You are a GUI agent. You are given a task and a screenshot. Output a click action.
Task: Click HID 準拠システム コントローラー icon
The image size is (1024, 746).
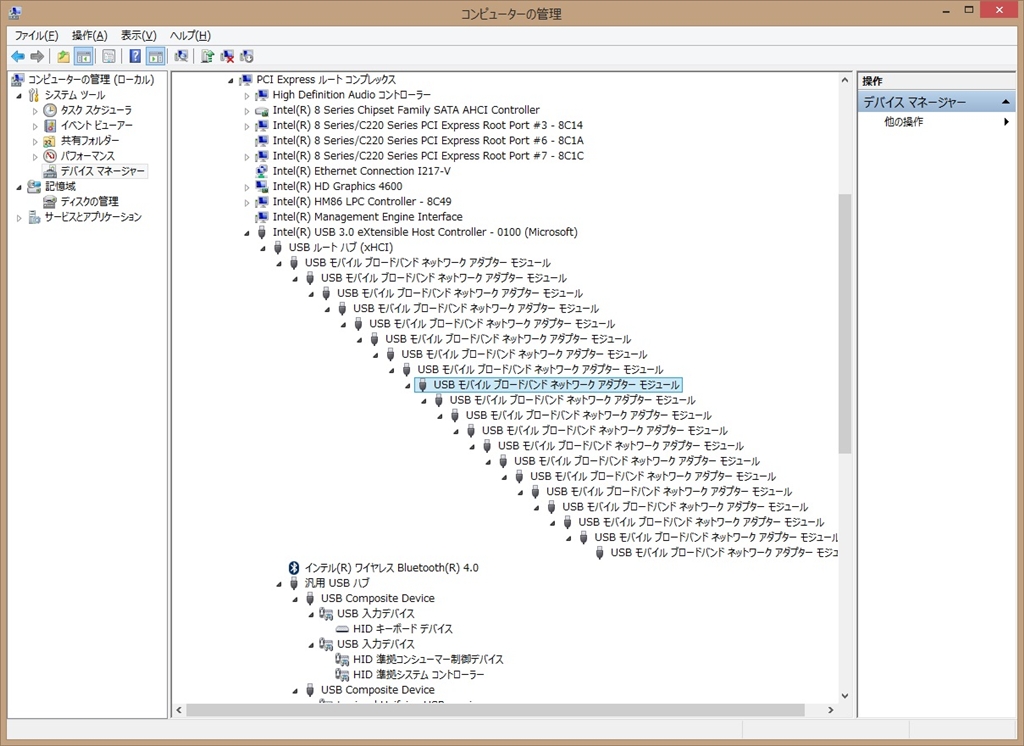[342, 674]
